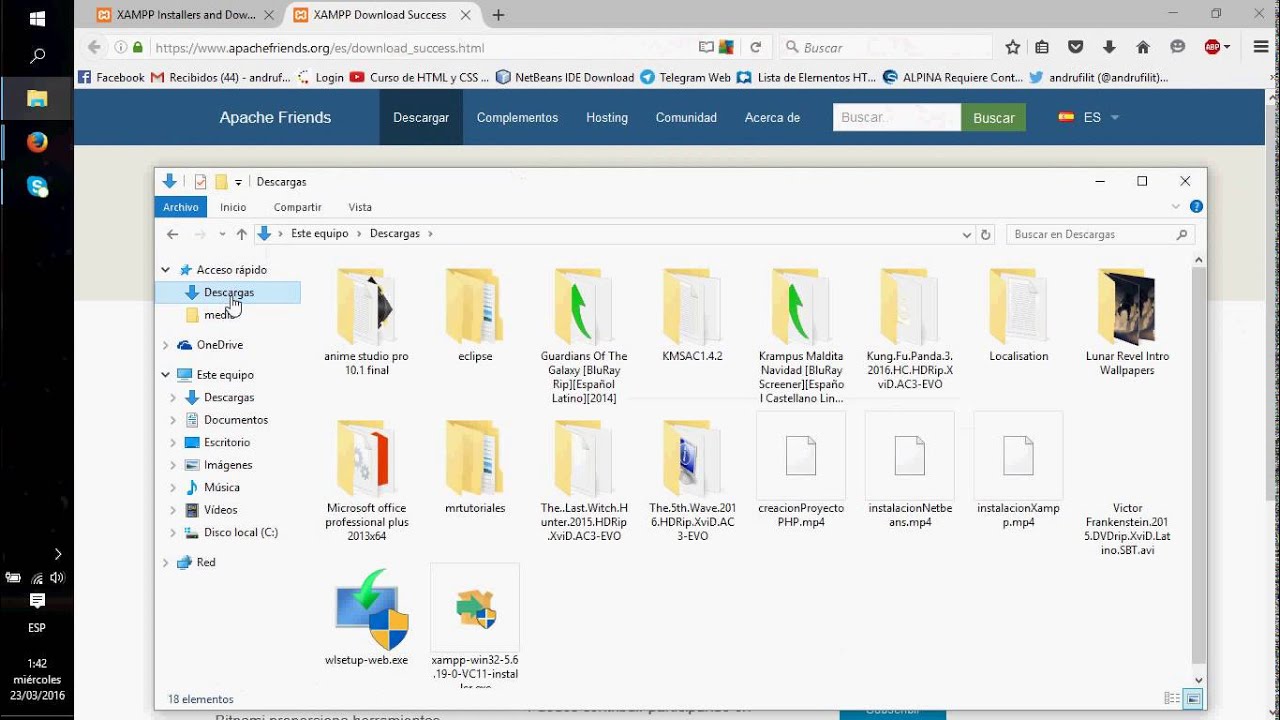Click the properties quick access toolbar icon
Viewport: 1280px width, 720px height.
(x=201, y=182)
